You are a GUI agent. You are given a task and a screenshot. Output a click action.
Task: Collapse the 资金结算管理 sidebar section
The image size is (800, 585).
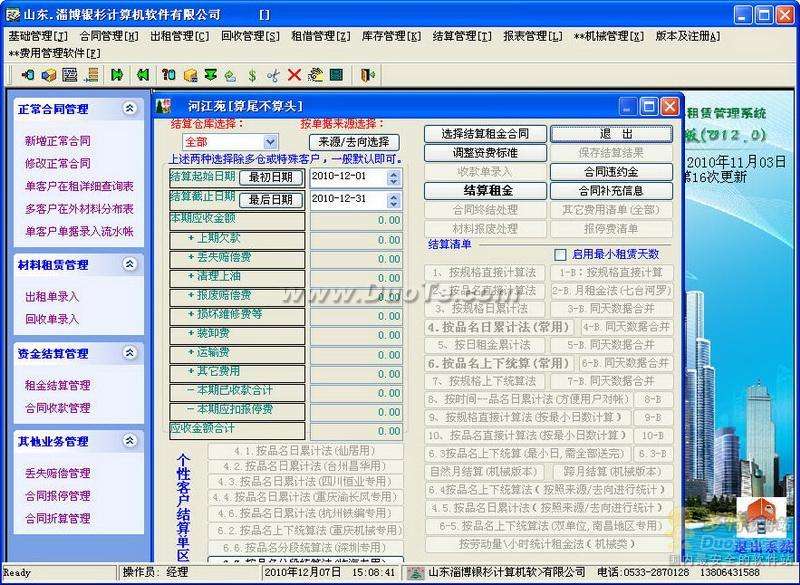point(130,353)
